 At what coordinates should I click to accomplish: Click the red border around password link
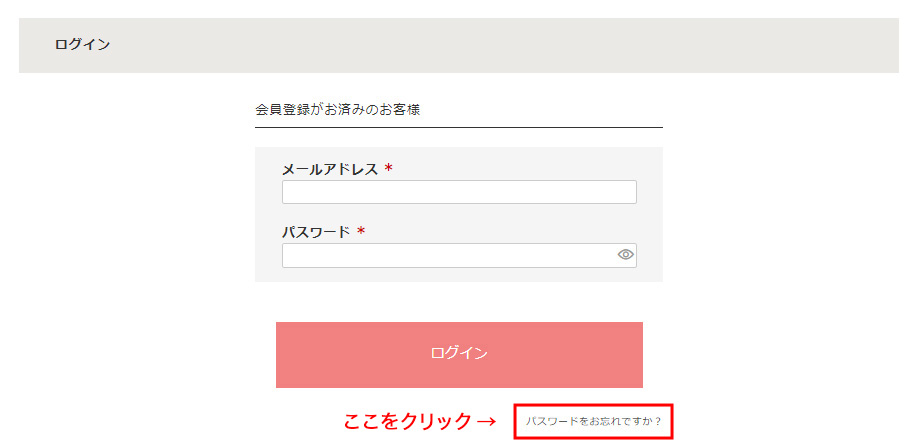(593, 404)
